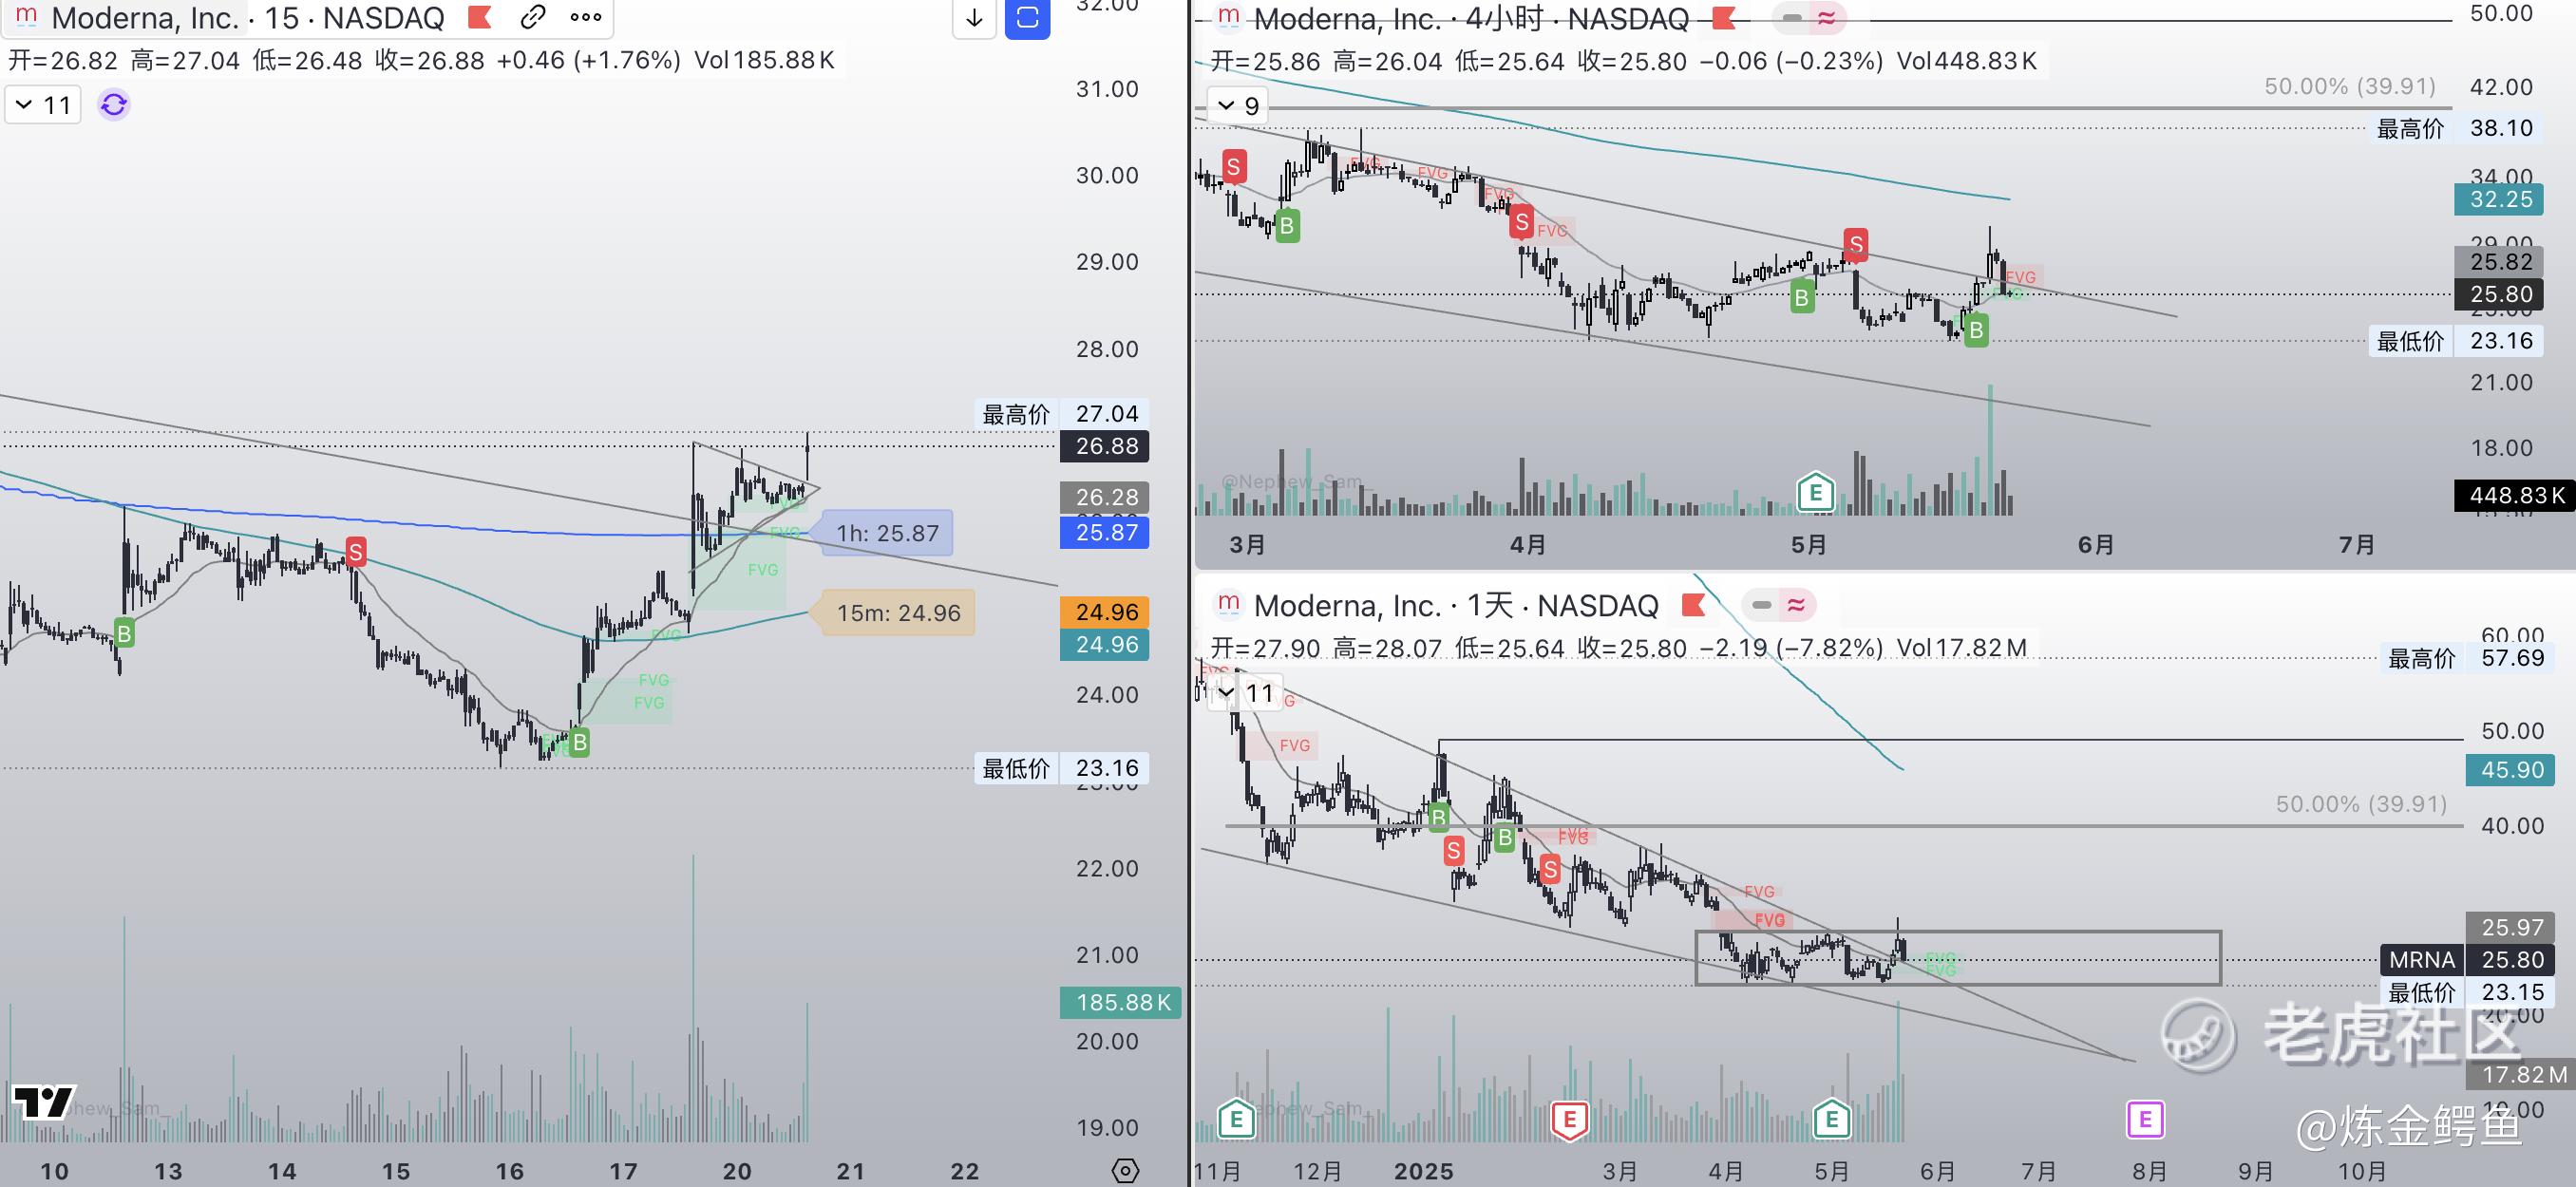Viewport: 2576px width, 1187px height.
Task: Click the grey 25.82 price tag on 4-hour chart
Action: pos(2501,262)
